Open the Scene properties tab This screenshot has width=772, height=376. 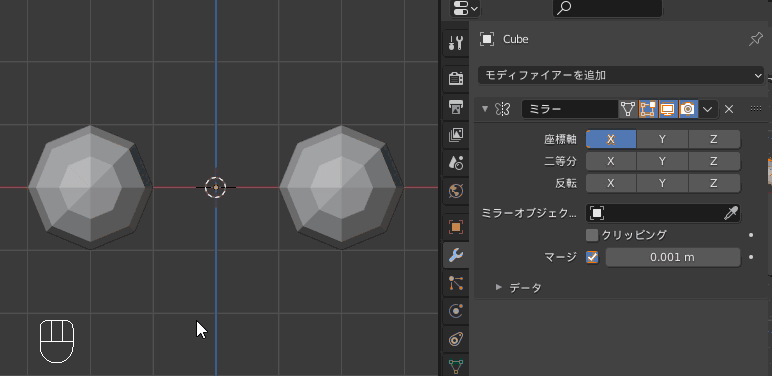tap(456, 162)
